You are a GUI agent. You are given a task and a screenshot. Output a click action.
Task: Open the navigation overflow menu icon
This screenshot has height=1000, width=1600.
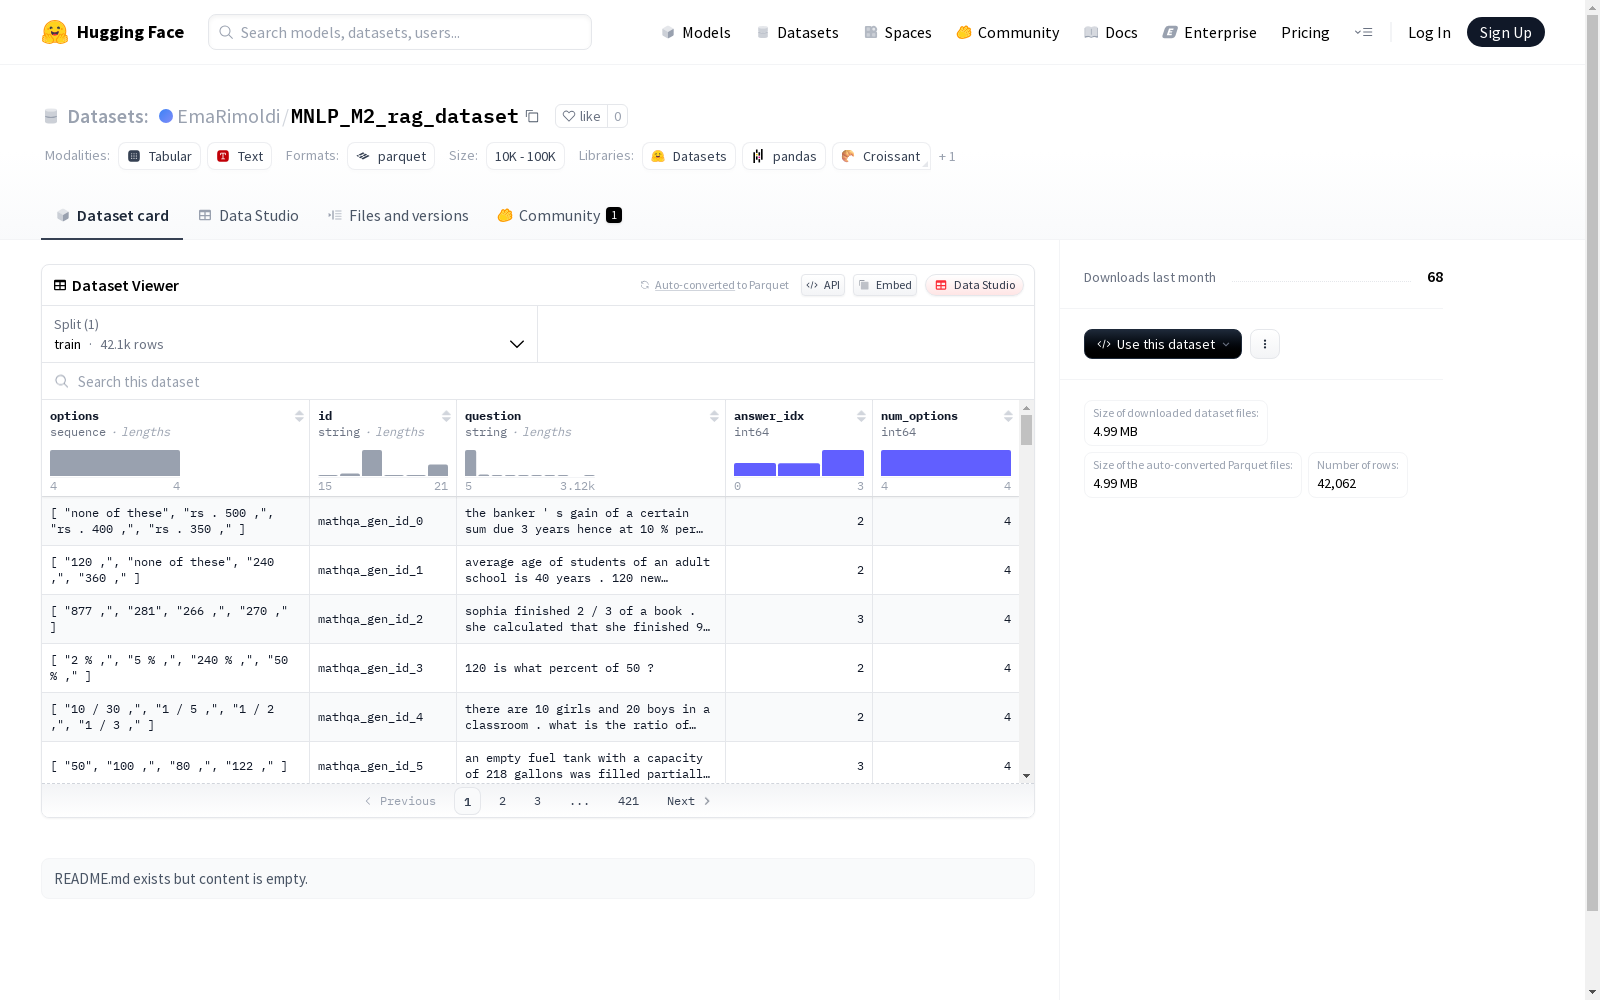point(1363,32)
